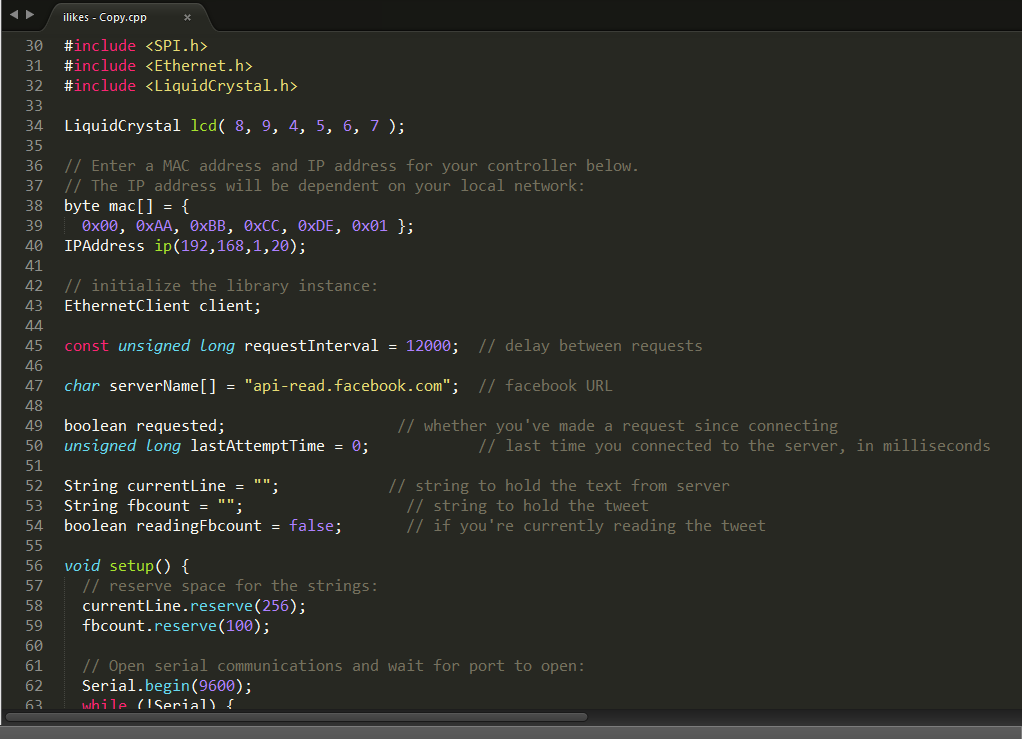The height and width of the screenshot is (739, 1022).
Task: Click line number 38 in the gutter
Action: coord(34,206)
